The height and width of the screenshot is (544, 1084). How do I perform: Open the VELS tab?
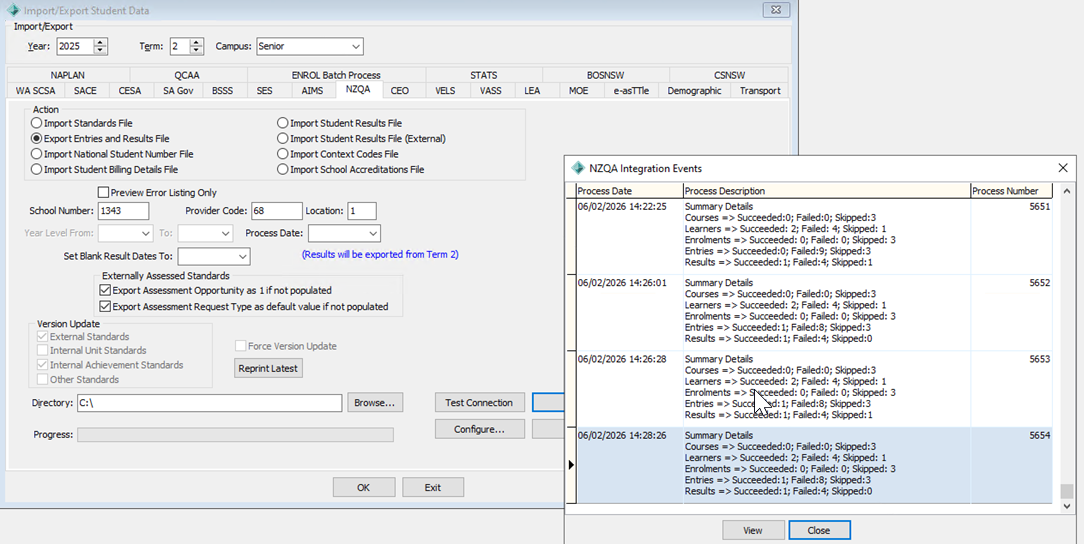click(x=445, y=91)
